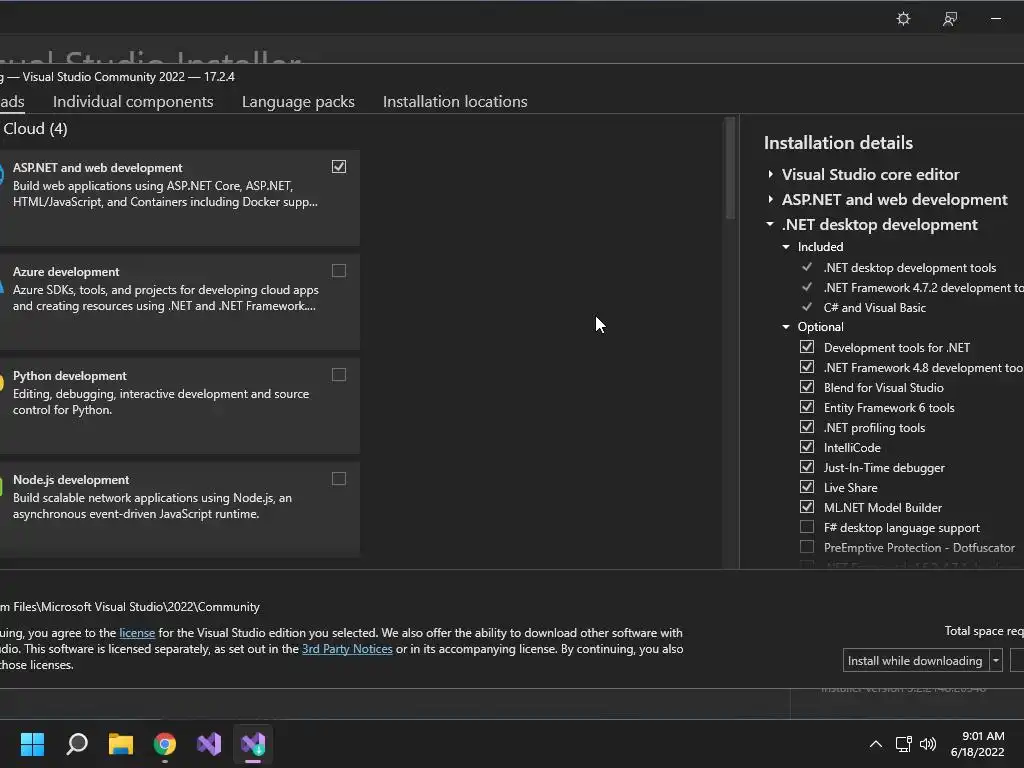Click the Cloud (4) section heading

click(35, 129)
